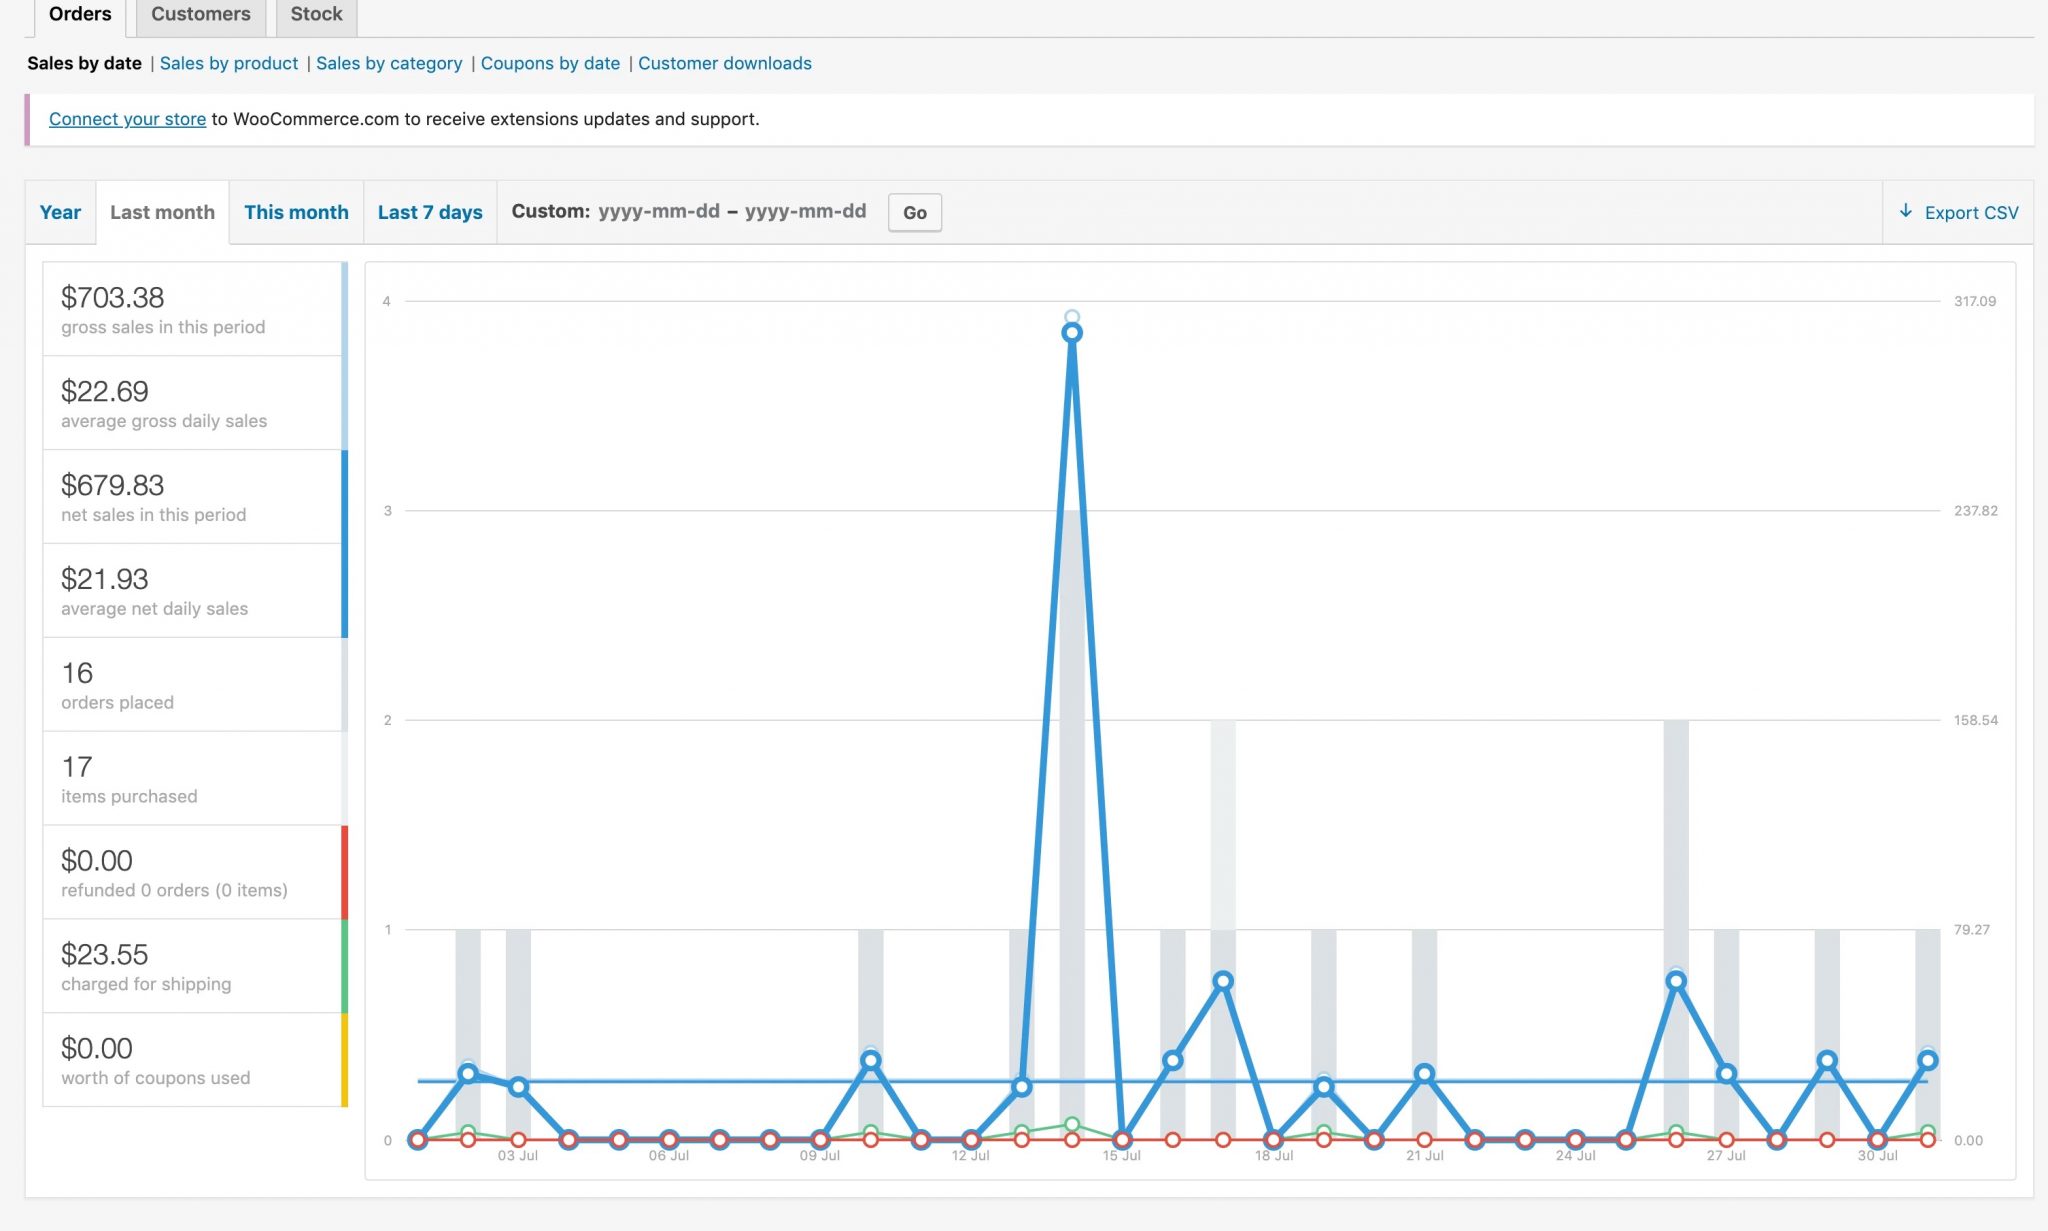The width and height of the screenshot is (2048, 1231).
Task: Open the Stock tab
Action: (316, 14)
